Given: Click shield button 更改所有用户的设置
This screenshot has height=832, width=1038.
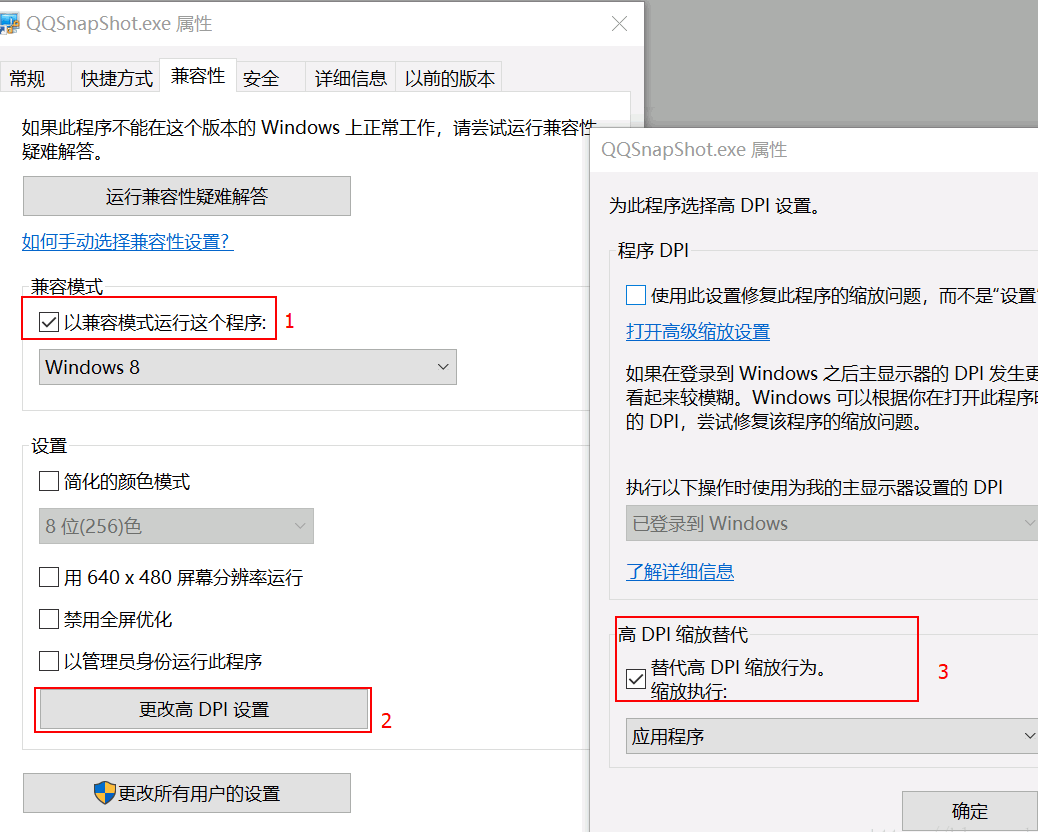Looking at the screenshot, I should click(x=187, y=794).
